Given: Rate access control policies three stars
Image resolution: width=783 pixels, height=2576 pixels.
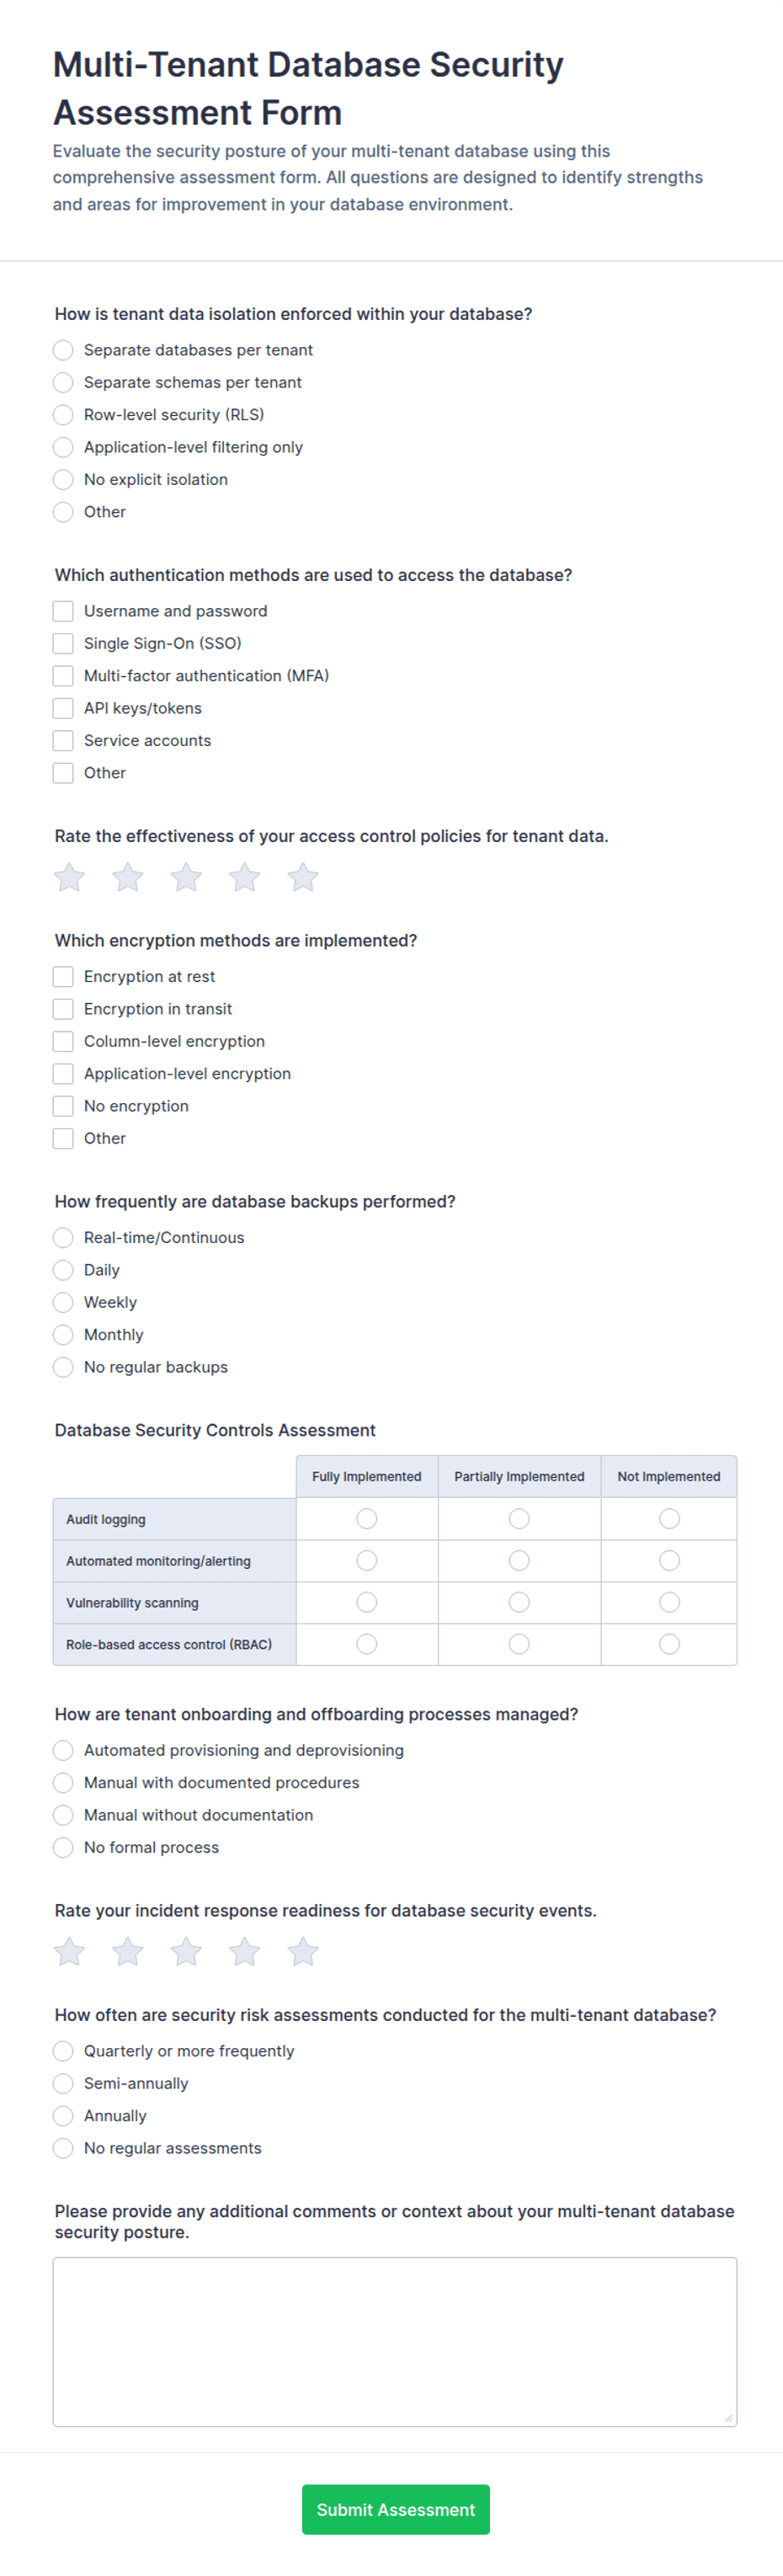Looking at the screenshot, I should tap(186, 877).
